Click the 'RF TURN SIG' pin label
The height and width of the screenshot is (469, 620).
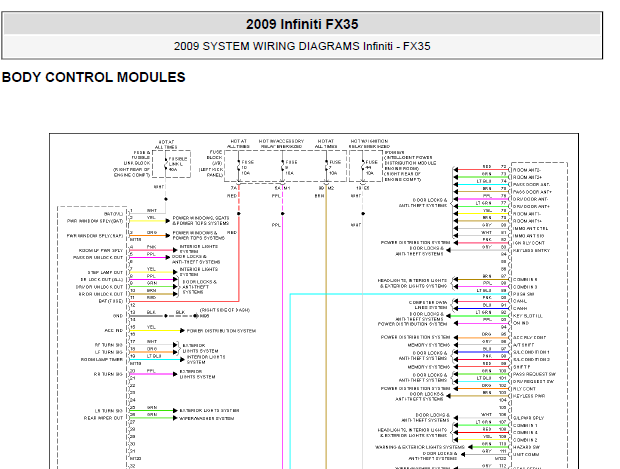click(109, 345)
